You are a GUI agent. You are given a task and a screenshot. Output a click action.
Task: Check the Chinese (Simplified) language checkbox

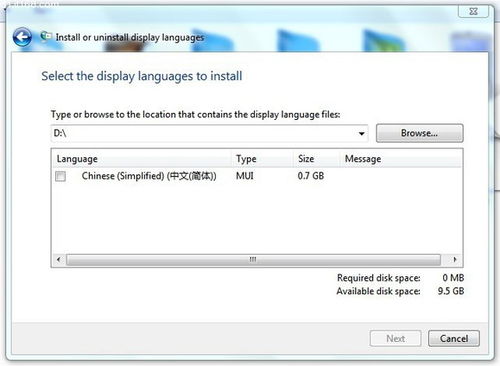click(60, 176)
